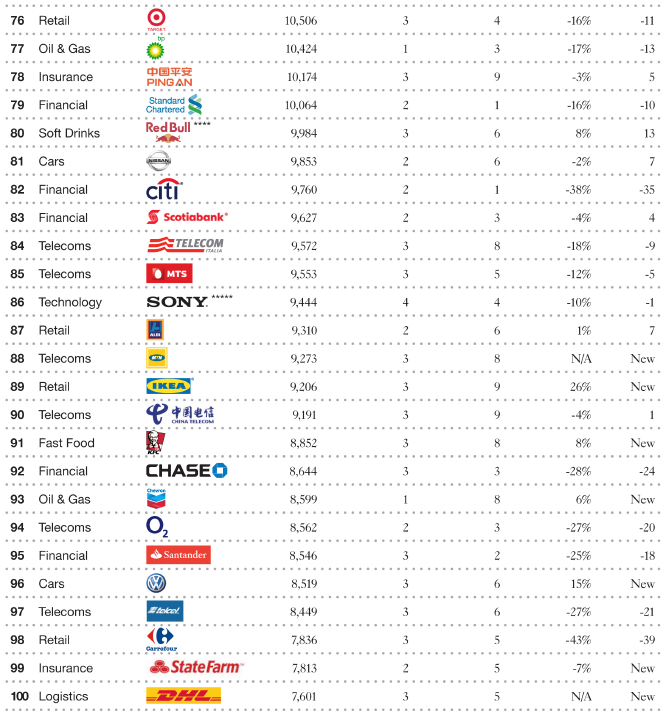Click the China Telecom logo
This screenshot has width=668, height=717.
(180, 414)
